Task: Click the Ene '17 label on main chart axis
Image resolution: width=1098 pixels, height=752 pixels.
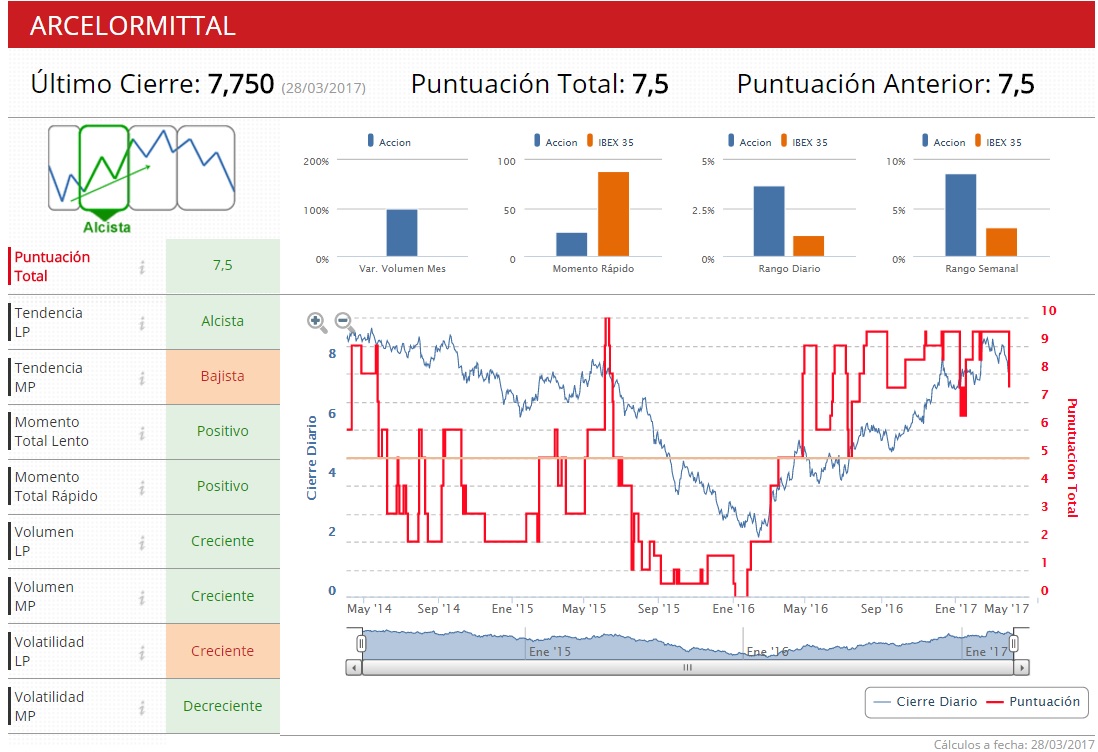Action: pos(955,608)
